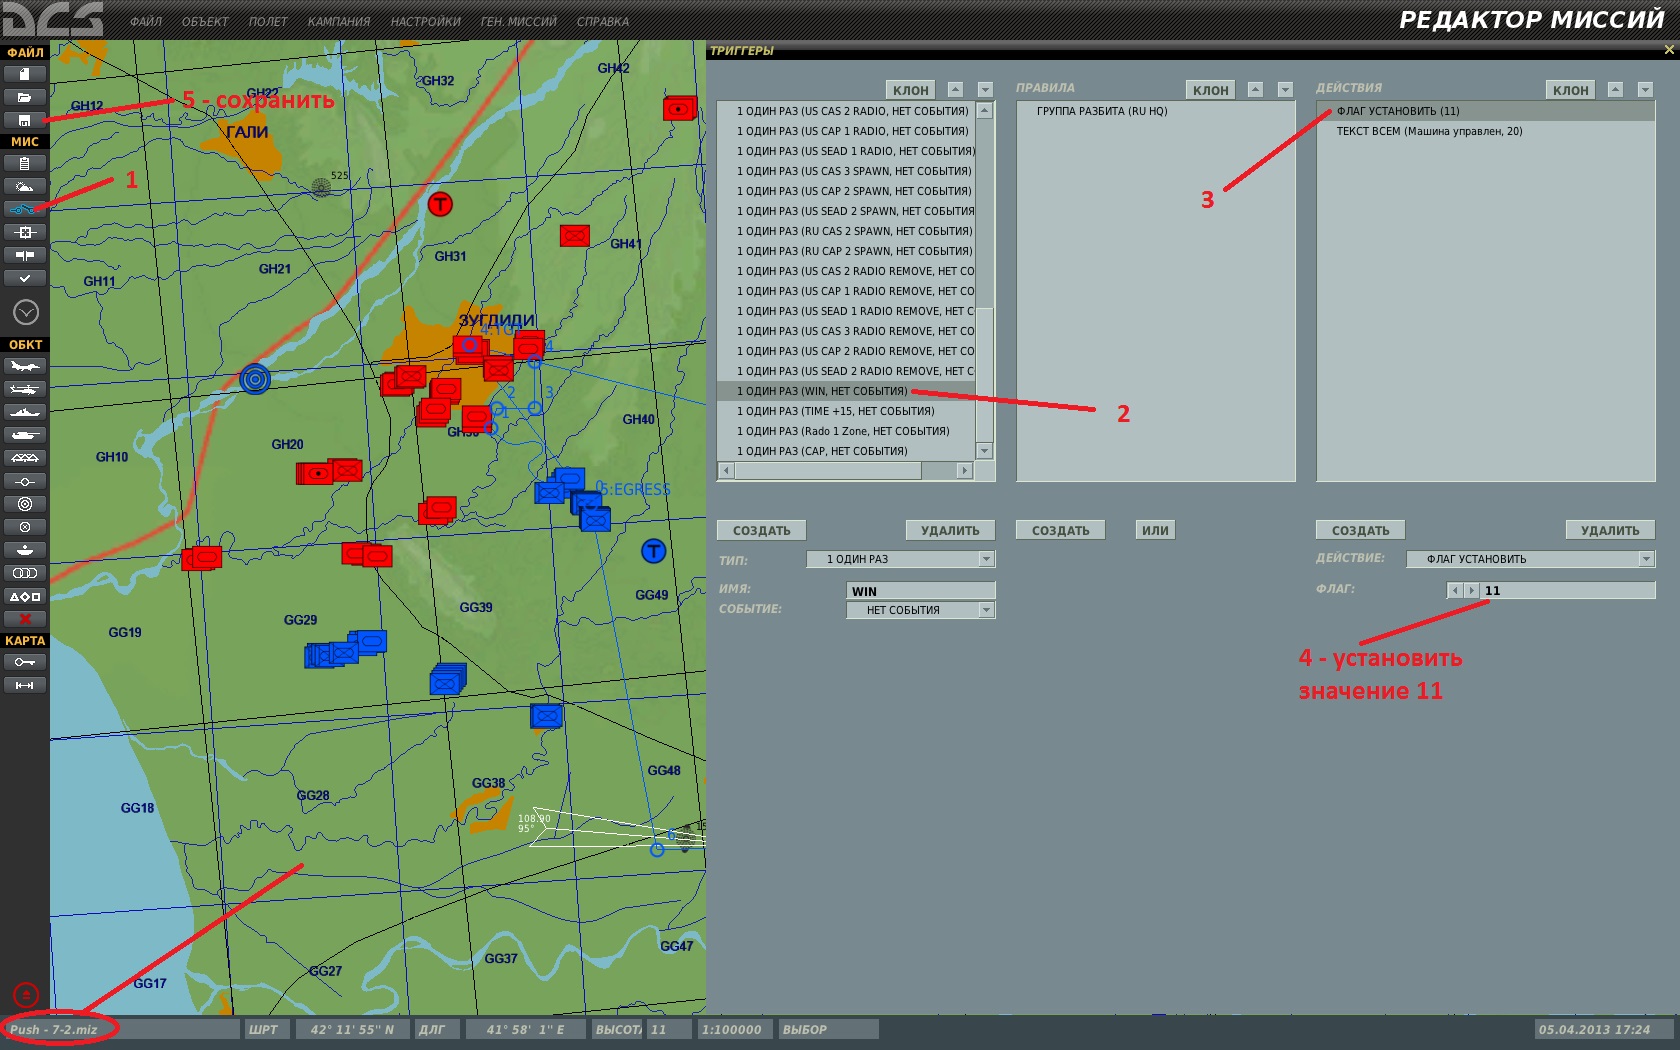Select the crossed-circle target tool

click(25, 527)
